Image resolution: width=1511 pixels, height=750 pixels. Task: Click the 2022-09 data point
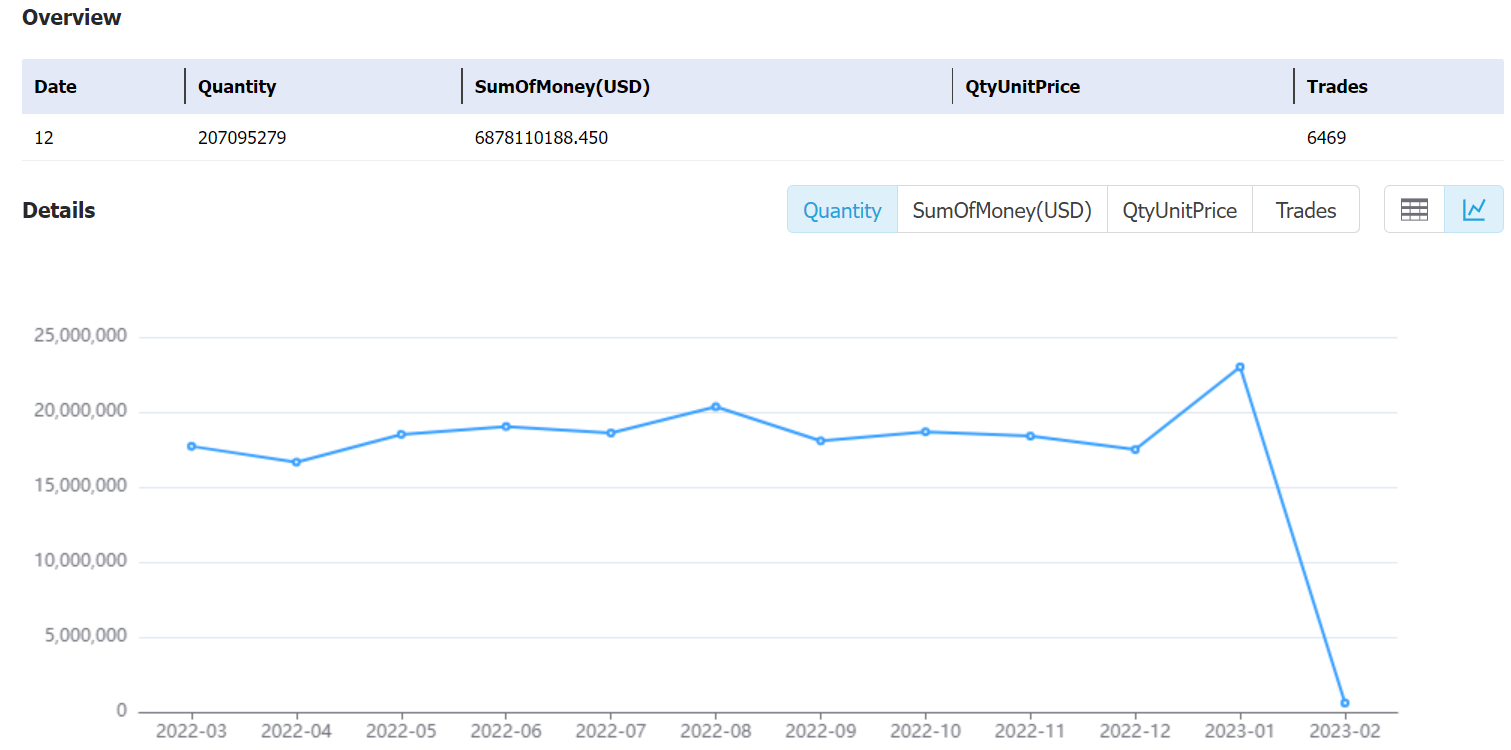[x=821, y=440]
